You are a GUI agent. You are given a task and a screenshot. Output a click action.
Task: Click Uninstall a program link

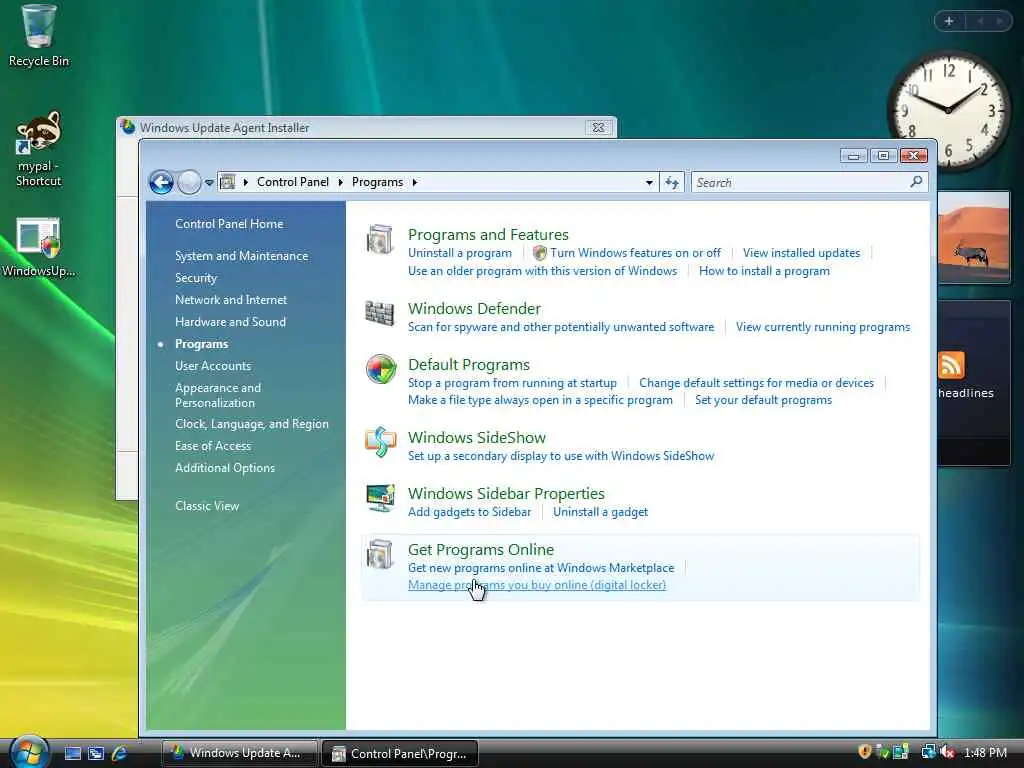pyautogui.click(x=460, y=253)
